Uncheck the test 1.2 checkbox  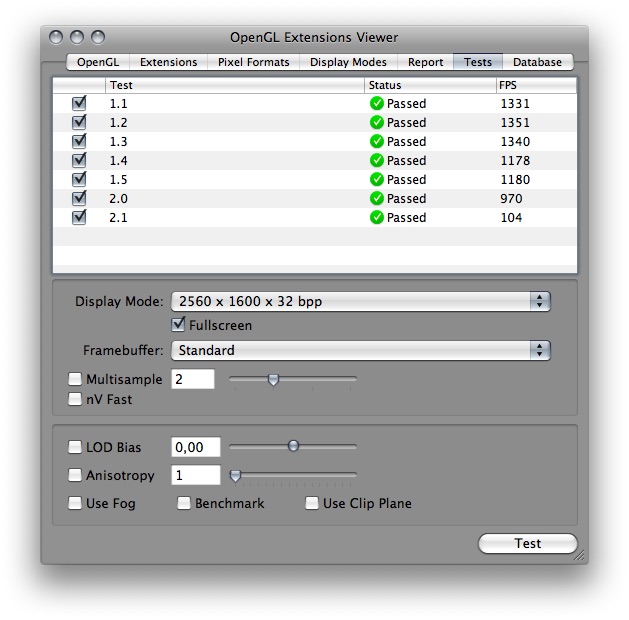pos(79,122)
